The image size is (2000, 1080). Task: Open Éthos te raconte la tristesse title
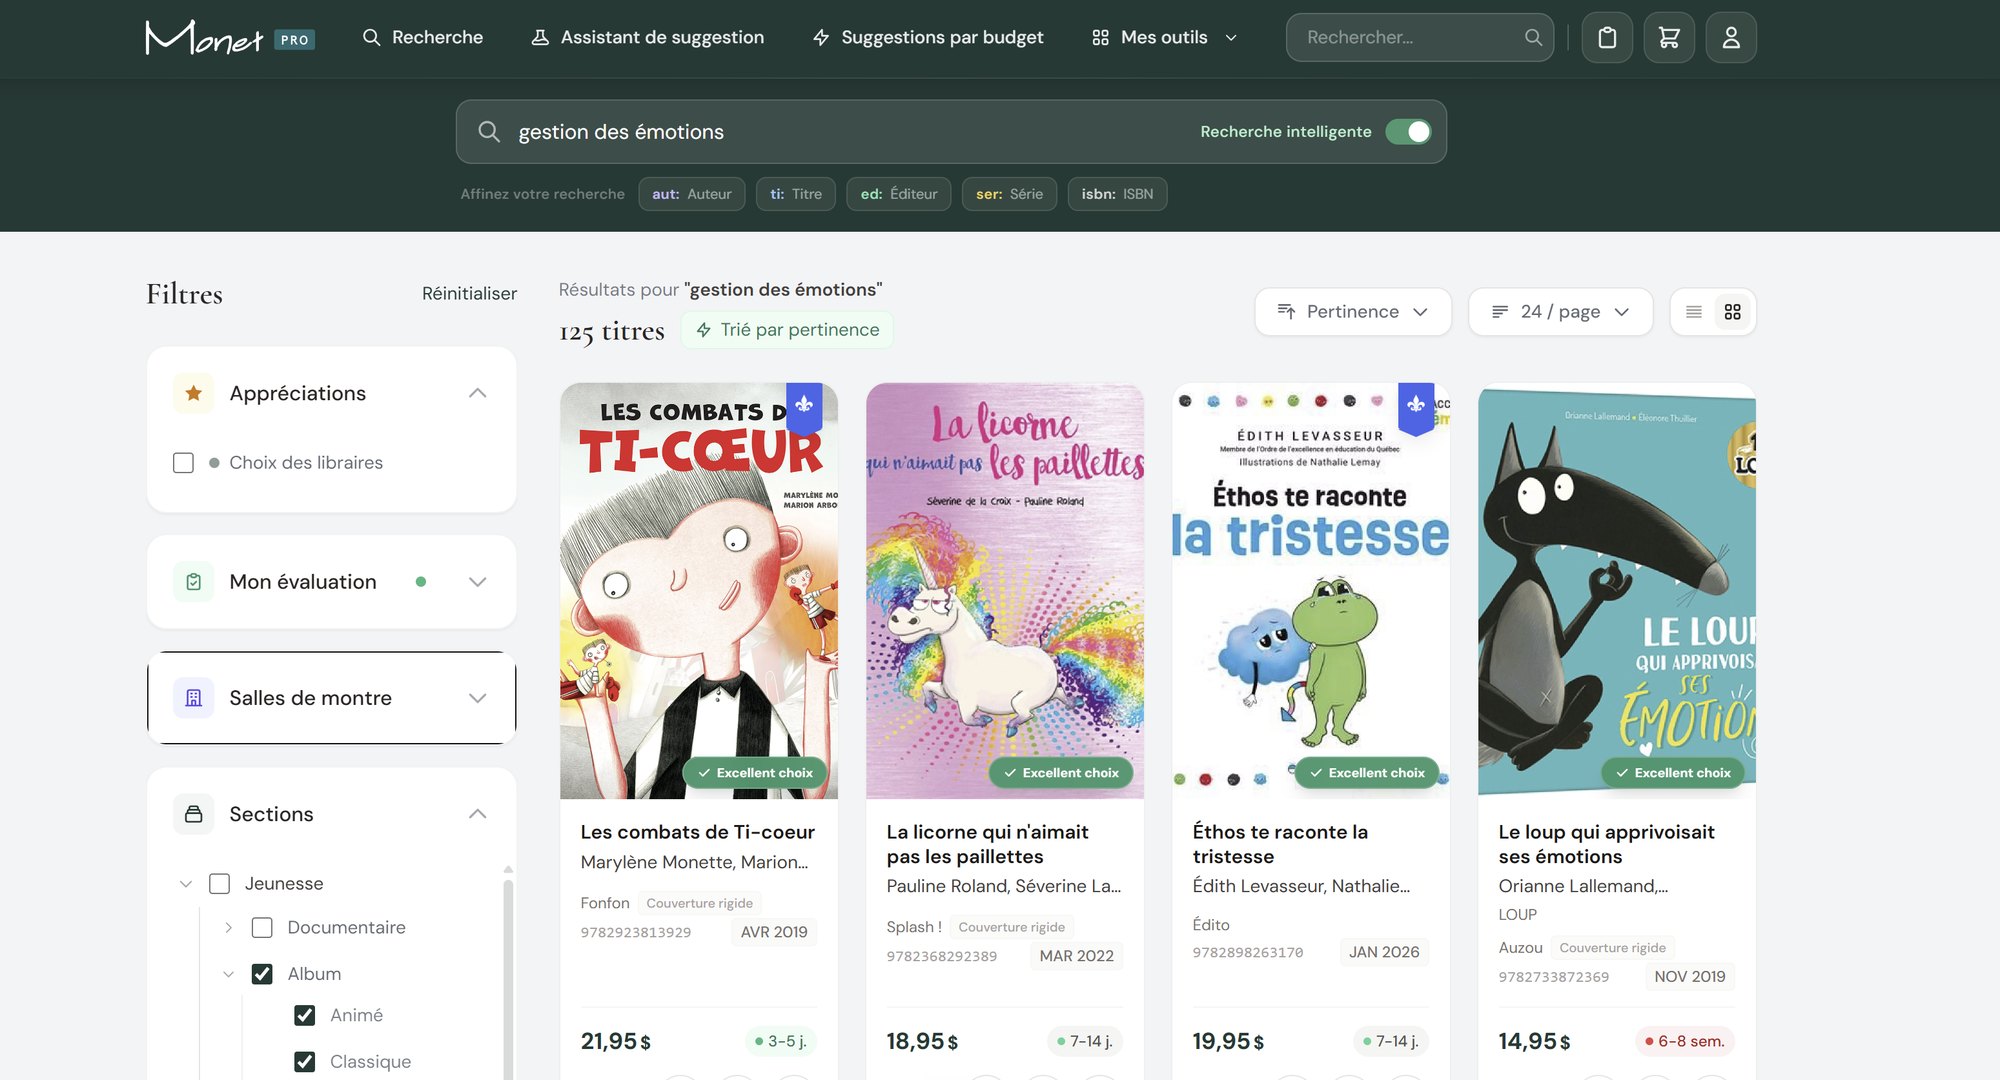1280,844
